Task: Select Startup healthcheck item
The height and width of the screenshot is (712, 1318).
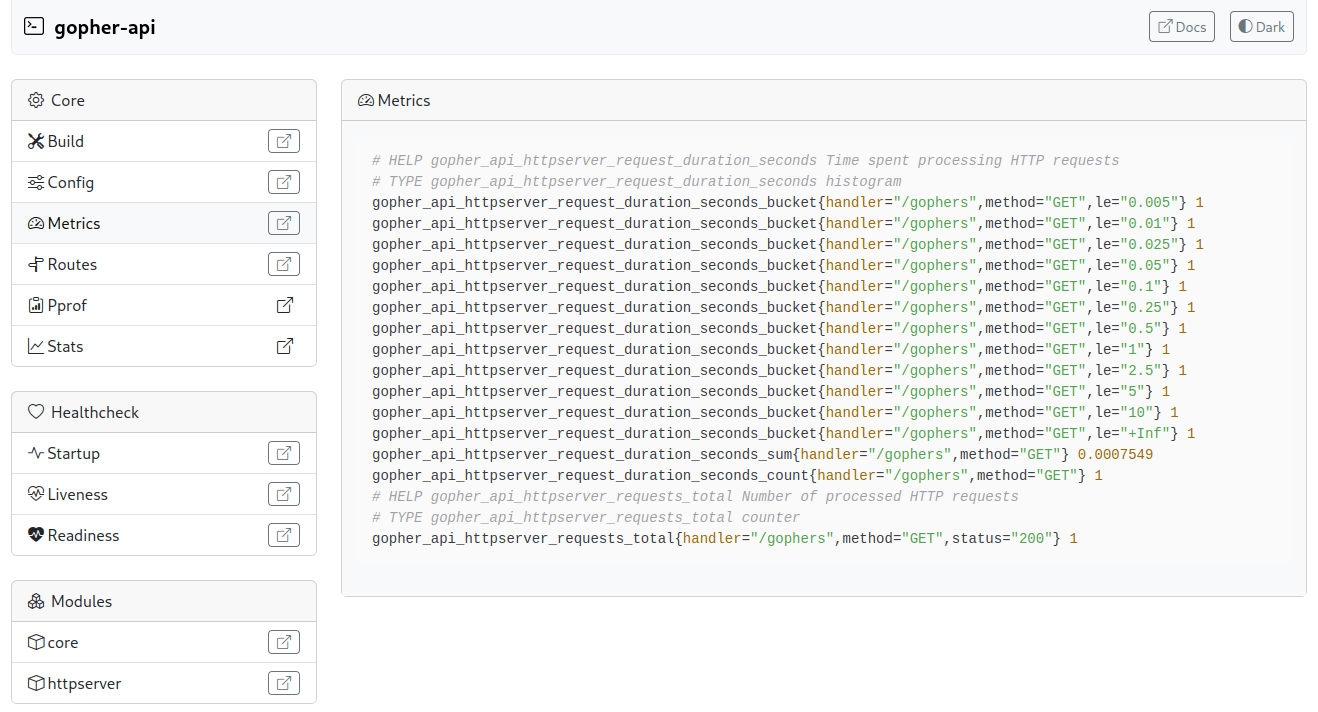Action: (x=164, y=453)
